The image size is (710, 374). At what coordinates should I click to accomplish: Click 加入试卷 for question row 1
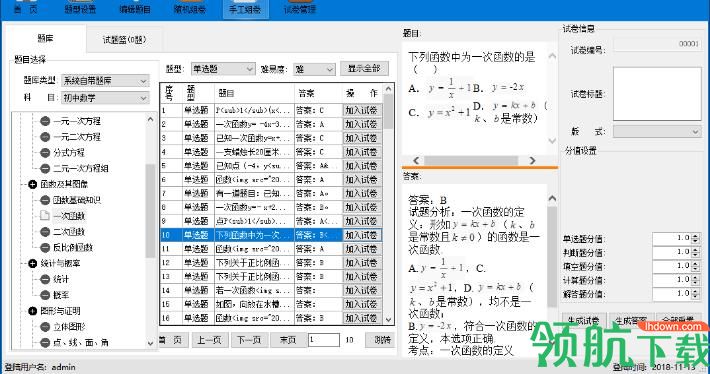coord(361,110)
